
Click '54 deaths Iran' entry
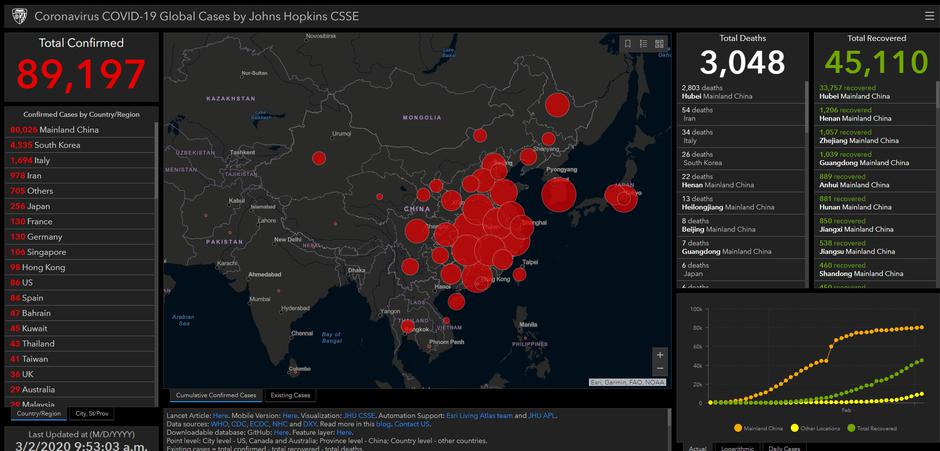(742, 114)
